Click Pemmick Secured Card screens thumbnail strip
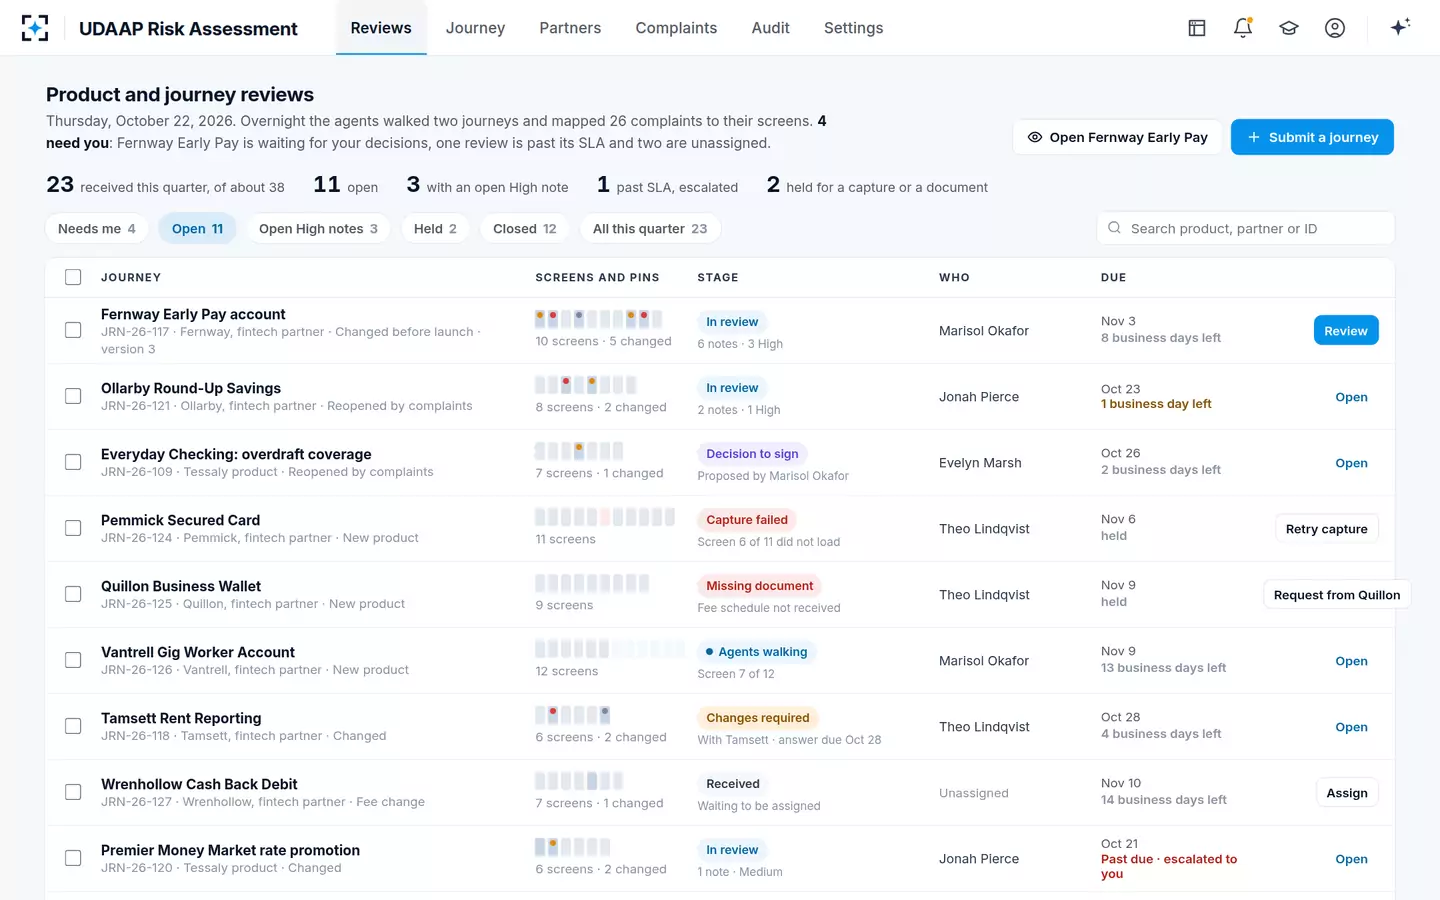The height and width of the screenshot is (900, 1440). coord(605,517)
